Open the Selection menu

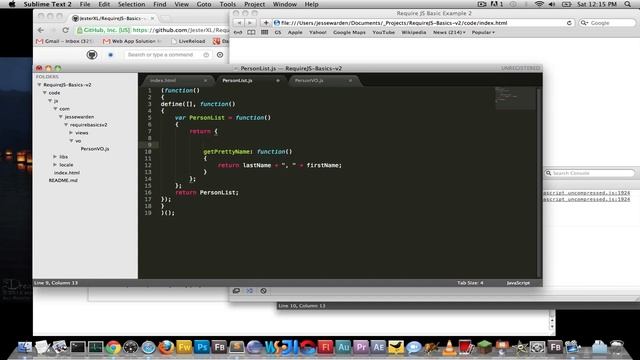click(x=131, y=4)
